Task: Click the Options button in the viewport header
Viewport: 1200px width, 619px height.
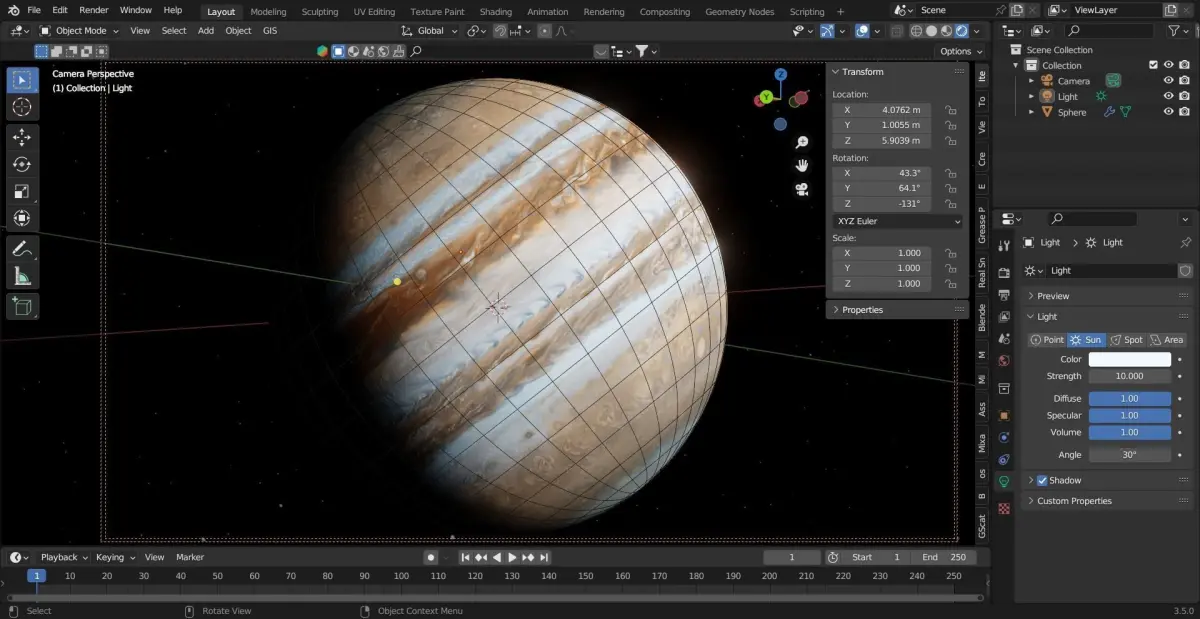Action: pos(958,51)
